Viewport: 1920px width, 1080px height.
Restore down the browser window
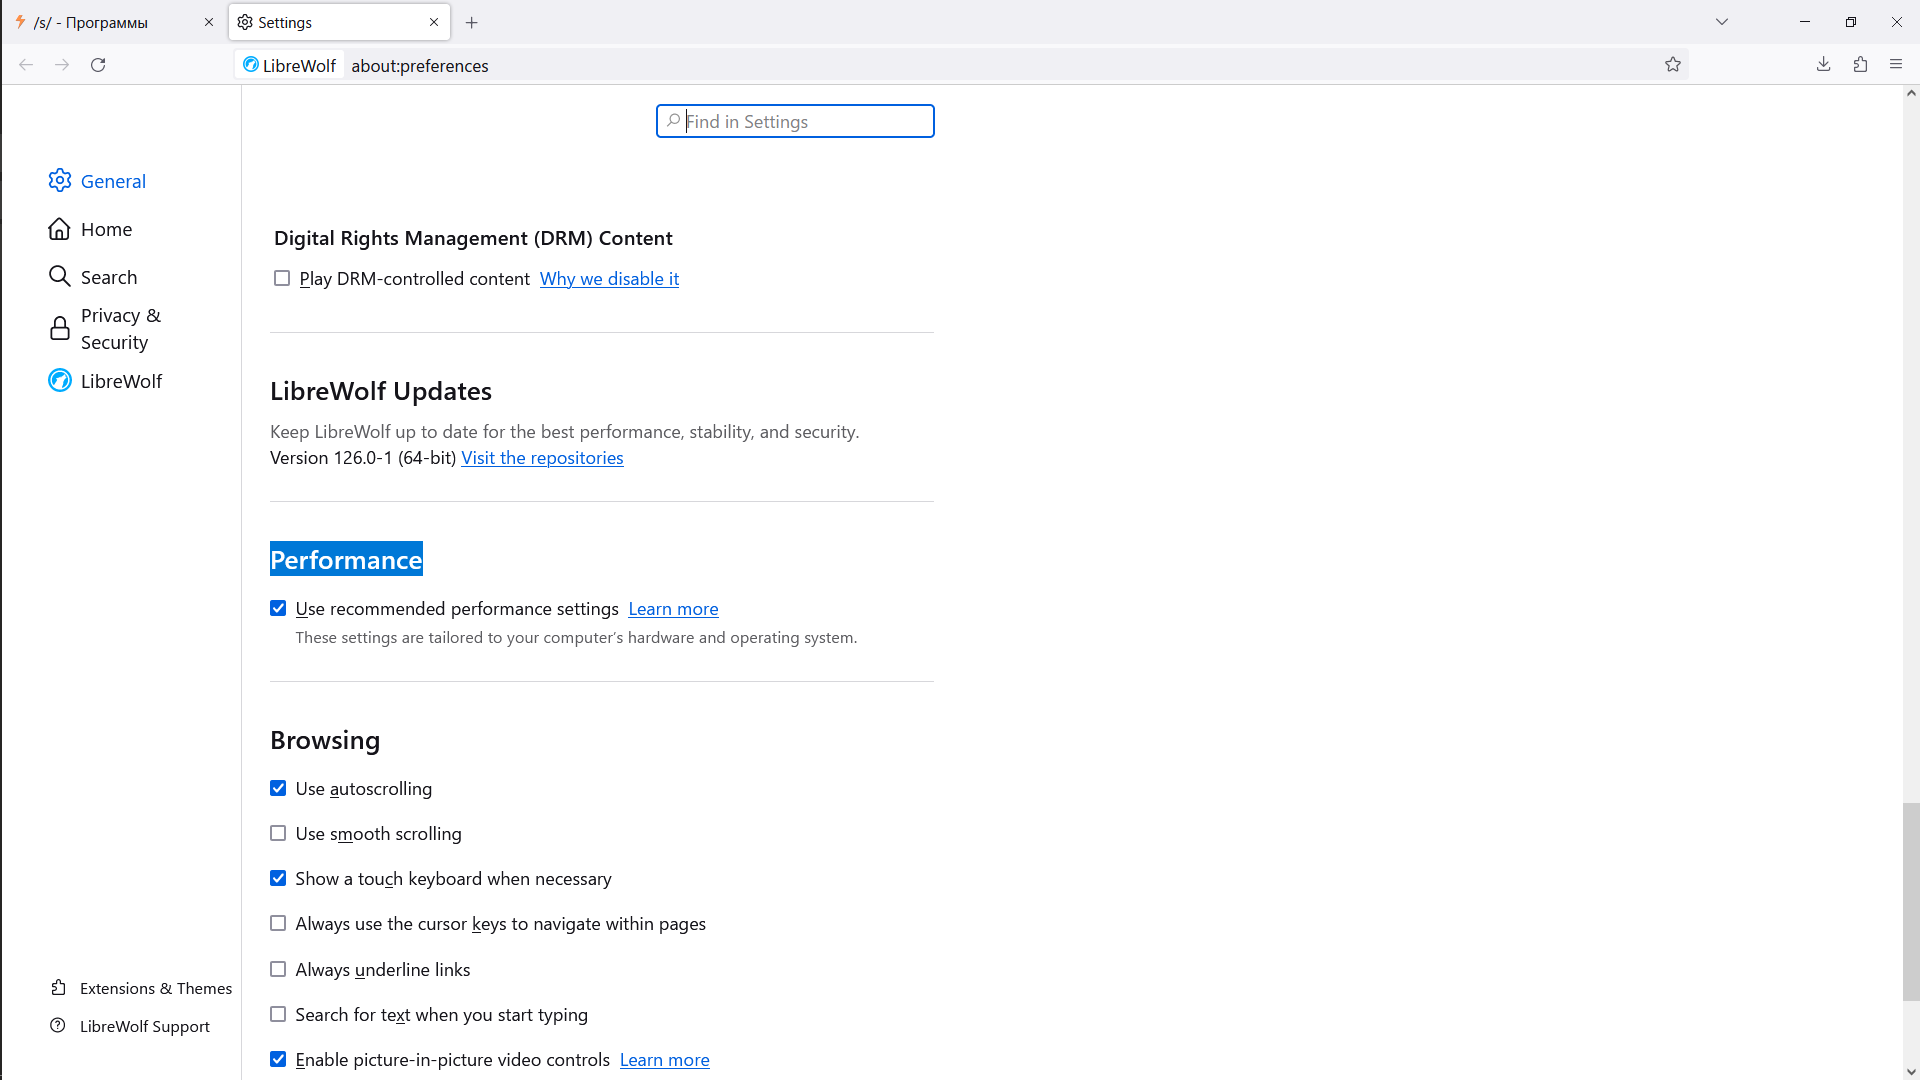(x=1851, y=22)
